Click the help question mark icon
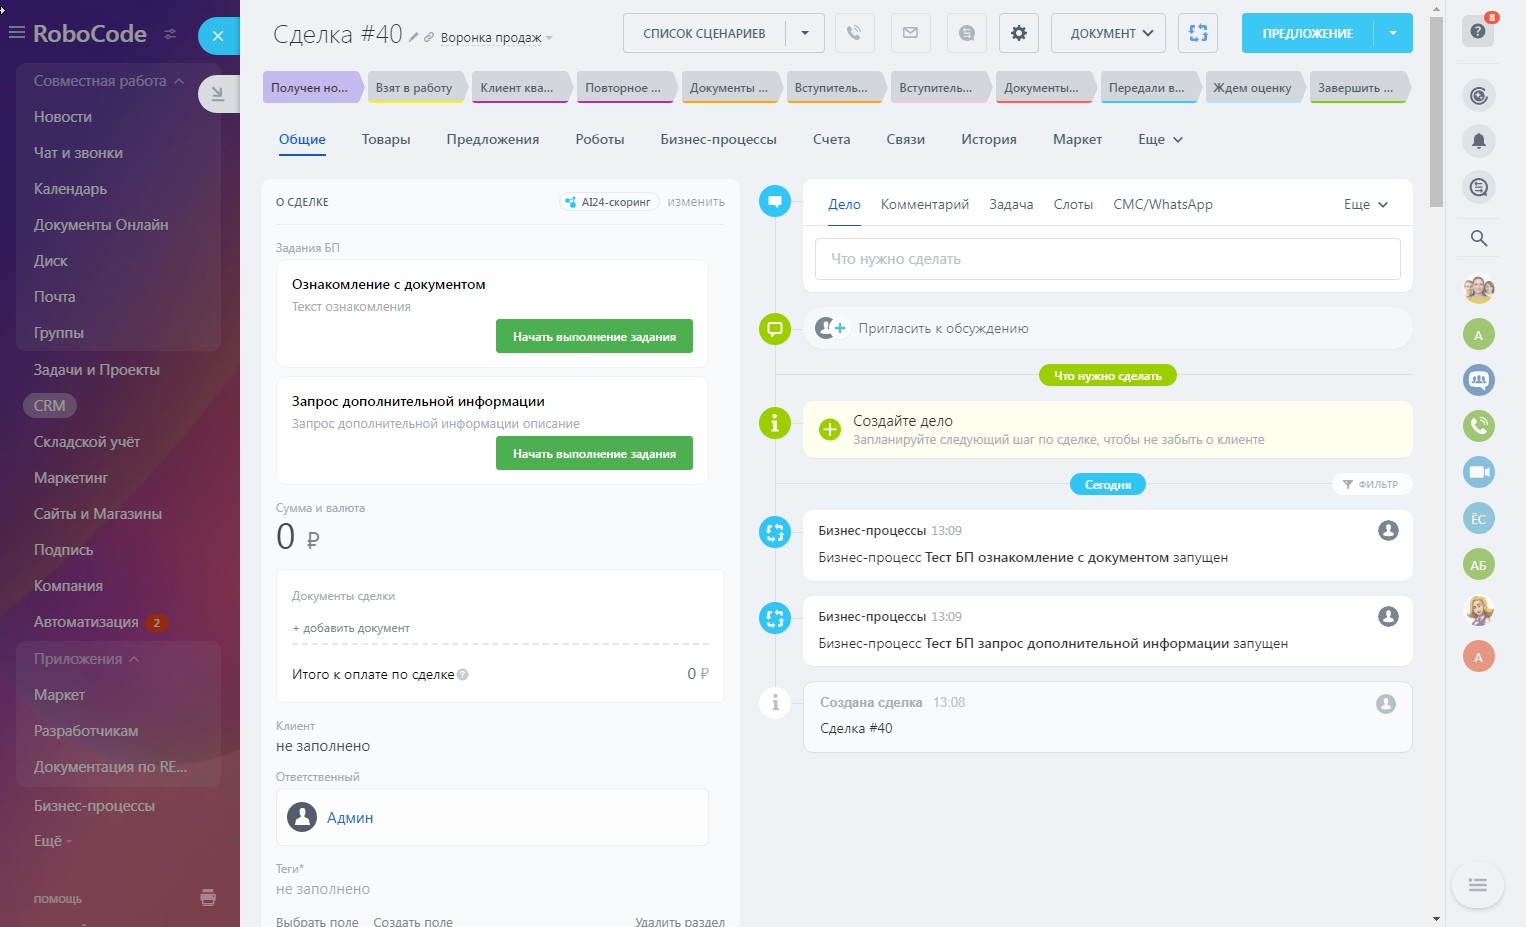 point(1478,32)
